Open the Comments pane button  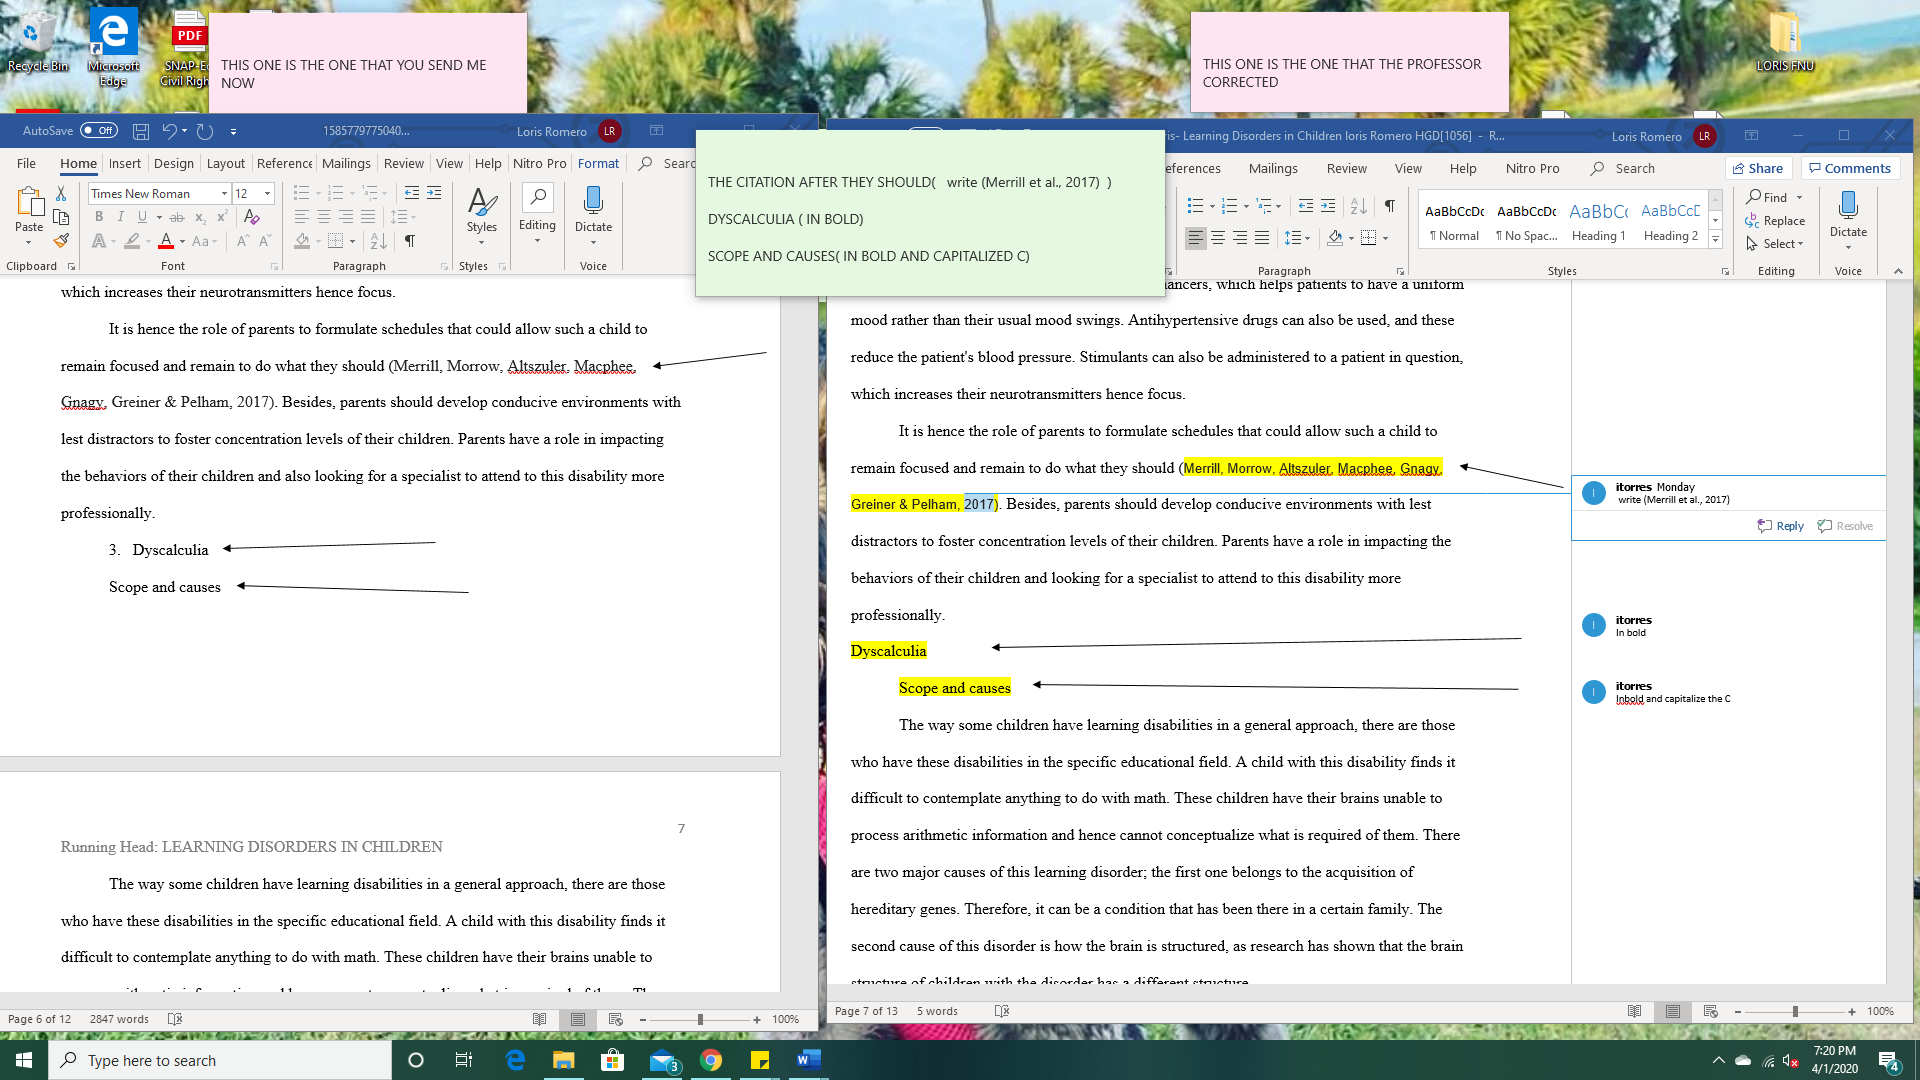pos(1850,168)
